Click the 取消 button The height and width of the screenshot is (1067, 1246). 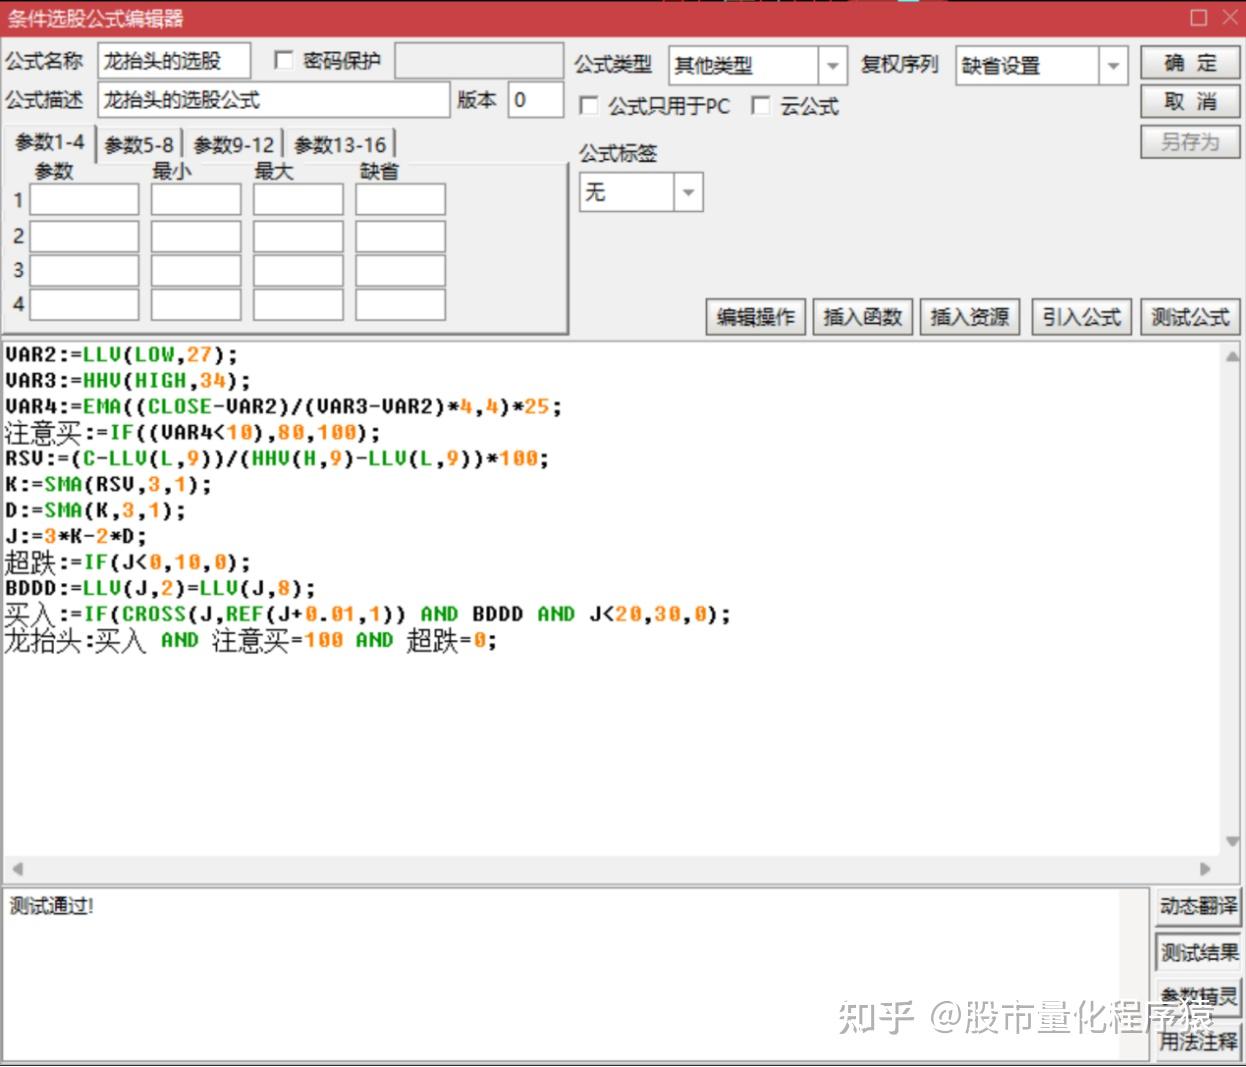pyautogui.click(x=1190, y=102)
